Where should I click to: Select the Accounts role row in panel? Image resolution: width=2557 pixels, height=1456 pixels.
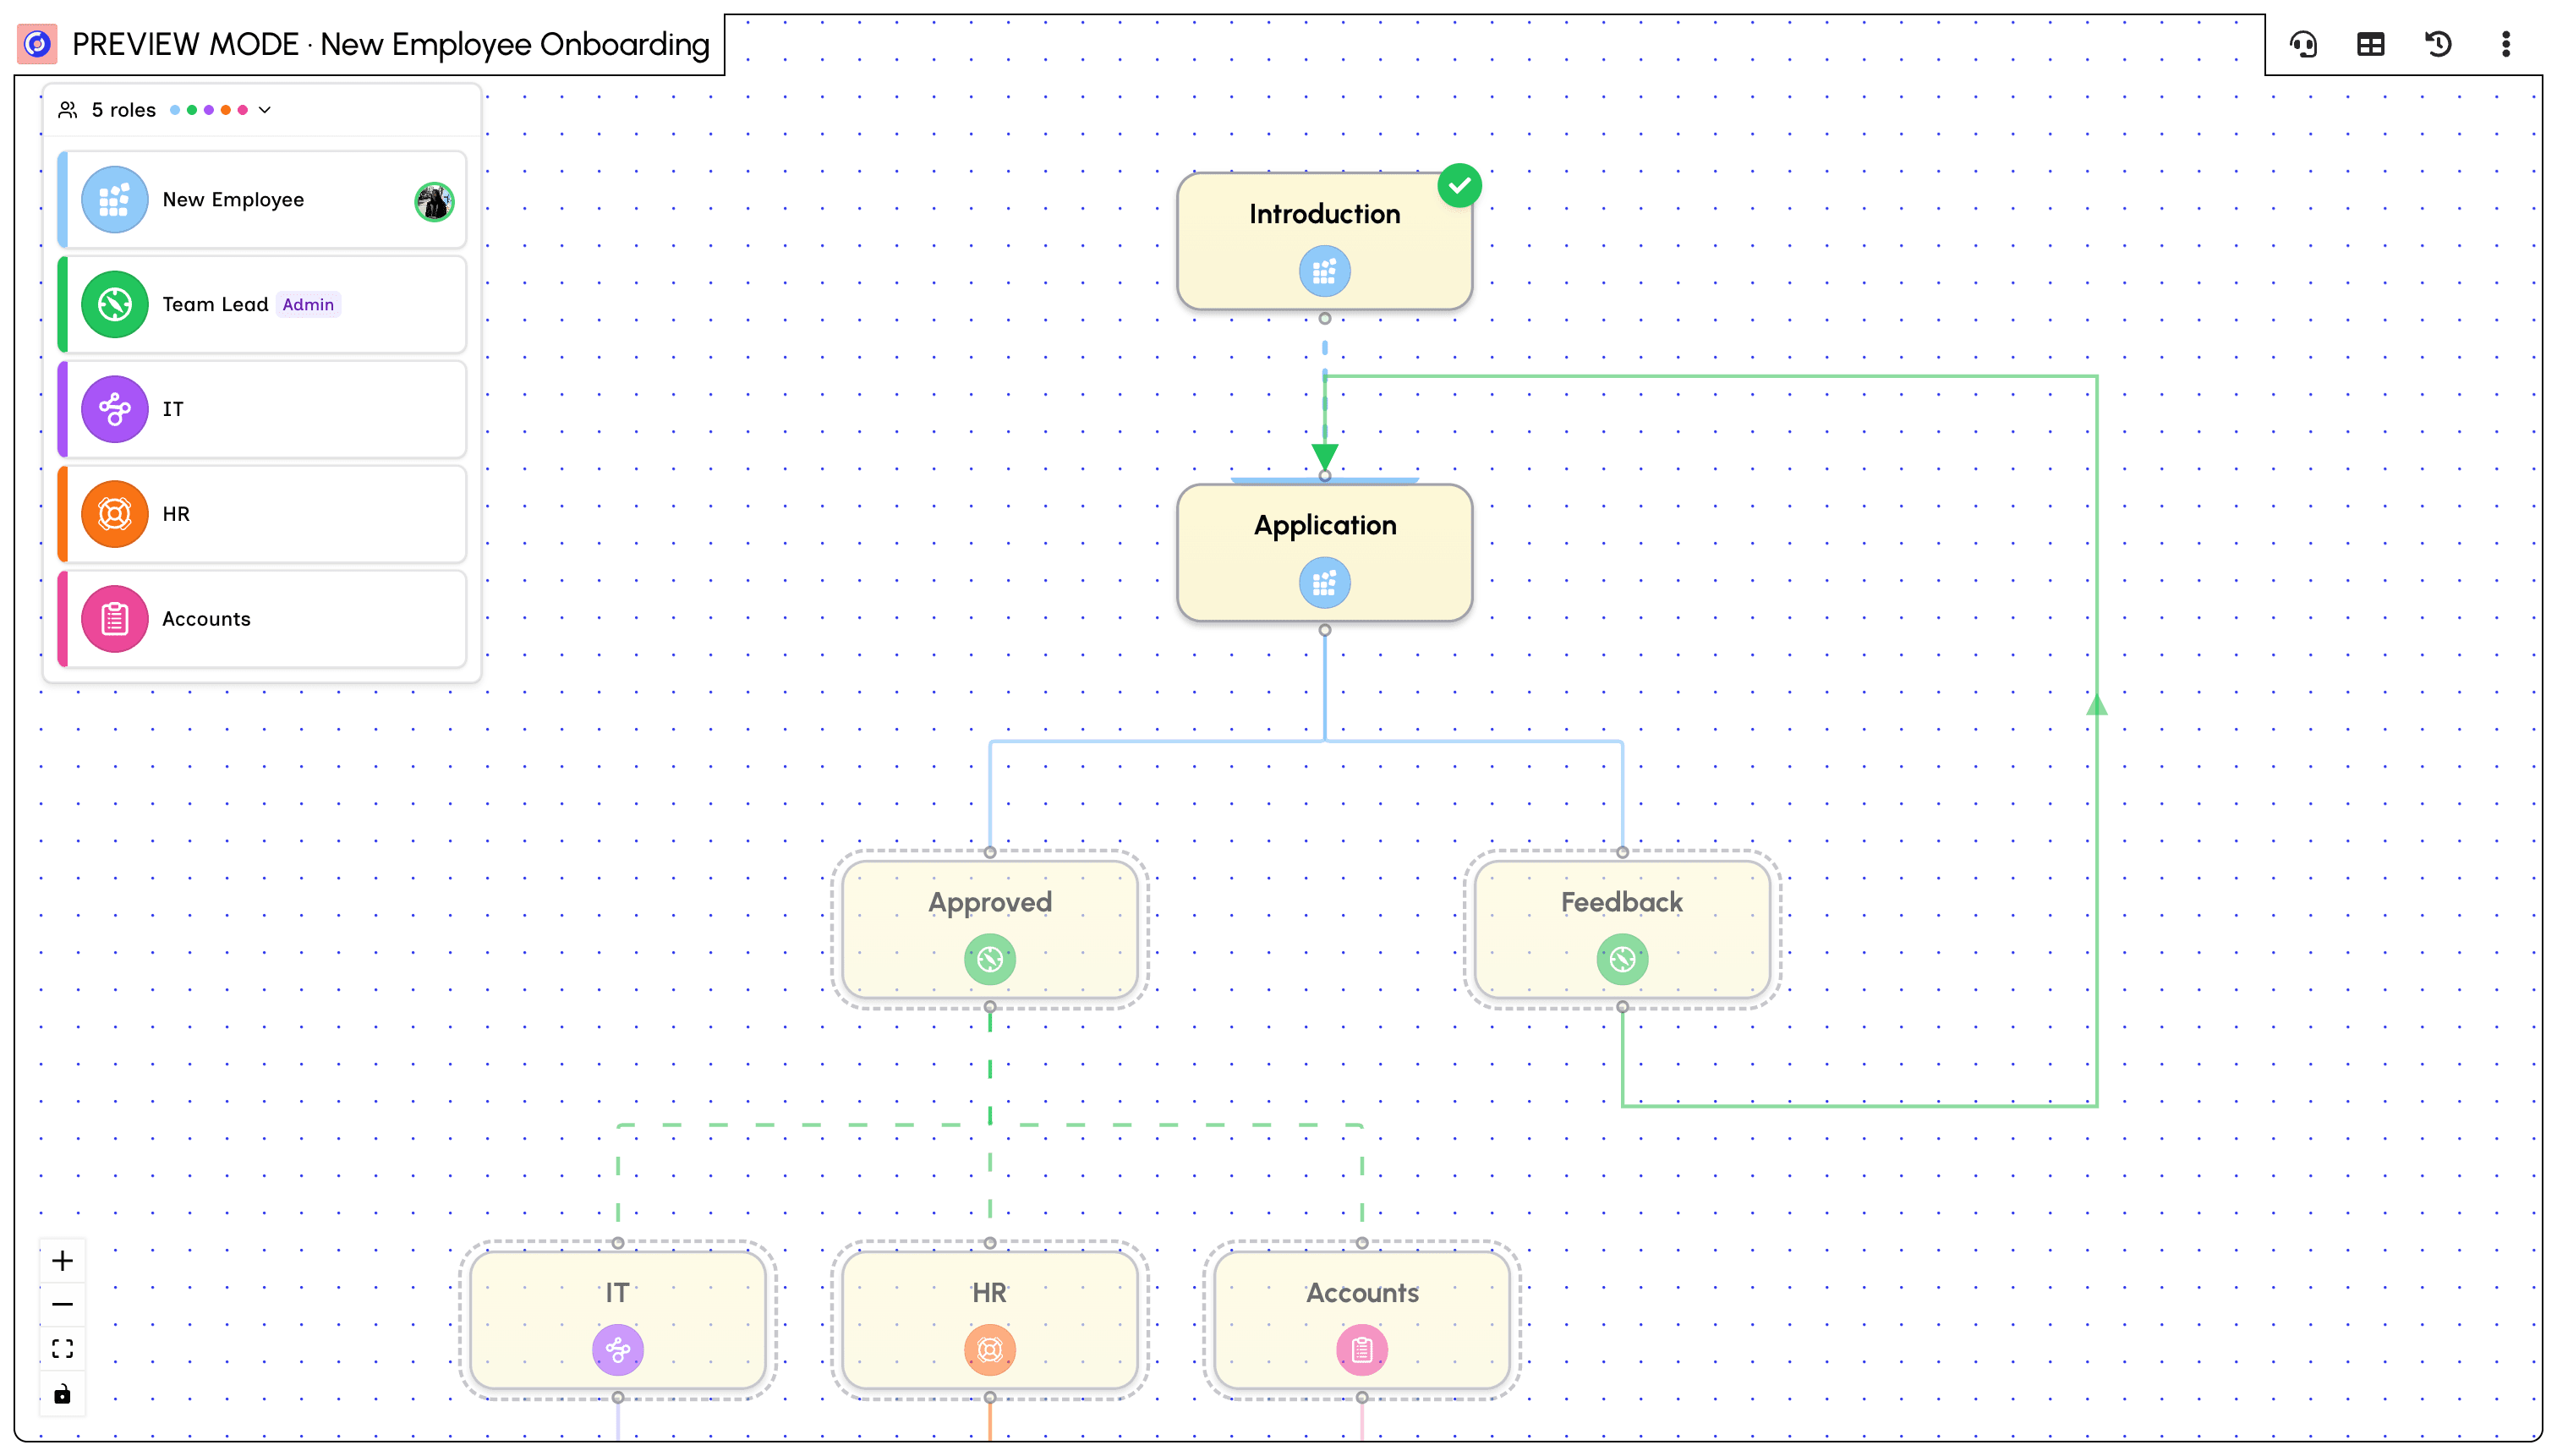pyautogui.click(x=262, y=619)
